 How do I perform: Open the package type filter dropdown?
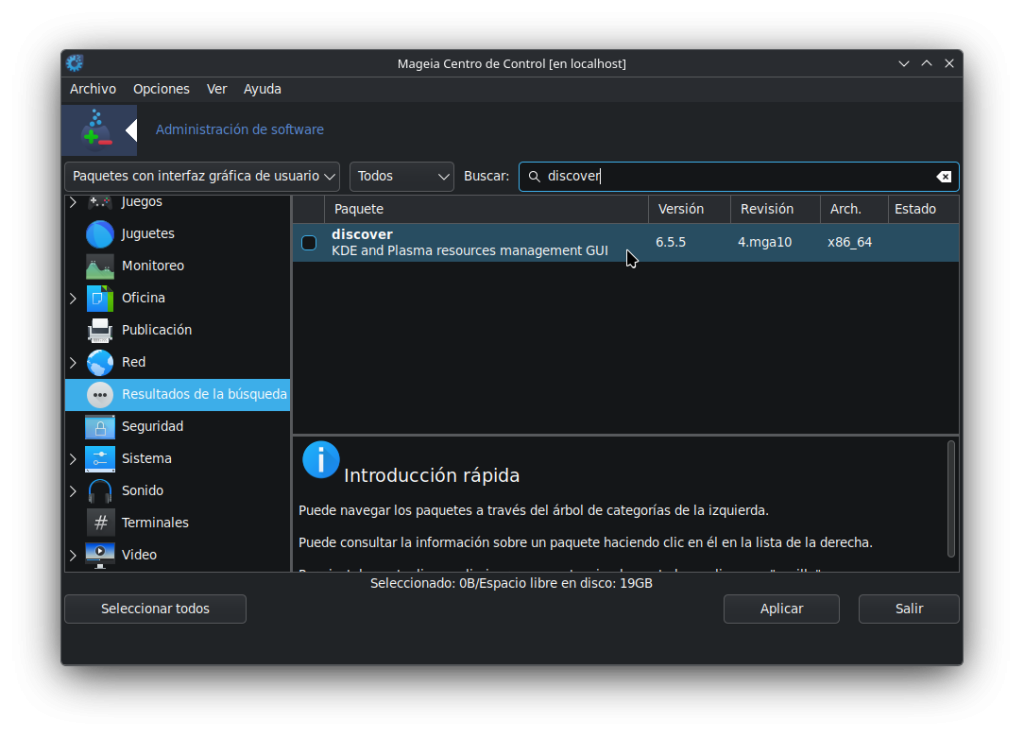(202, 176)
